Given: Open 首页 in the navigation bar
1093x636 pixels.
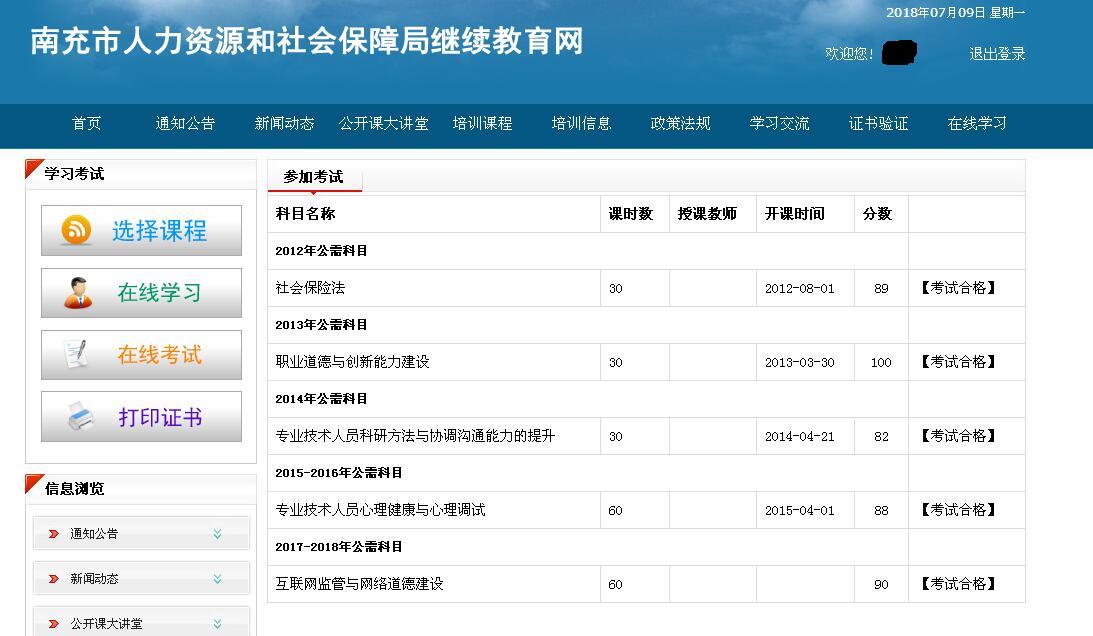Looking at the screenshot, I should [x=86, y=124].
